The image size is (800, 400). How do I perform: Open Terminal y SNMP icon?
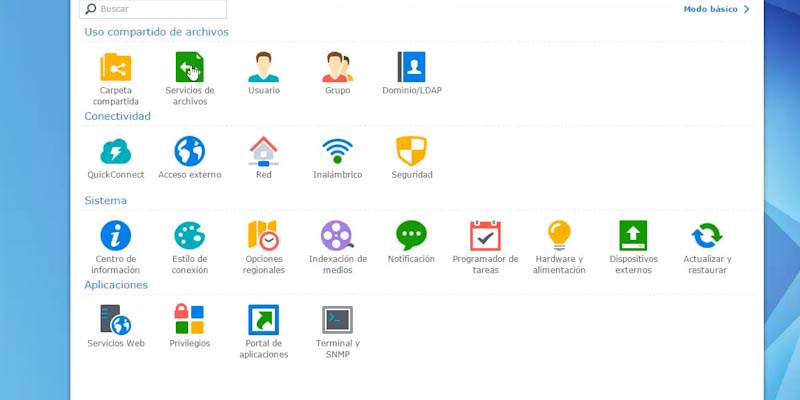tap(337, 319)
